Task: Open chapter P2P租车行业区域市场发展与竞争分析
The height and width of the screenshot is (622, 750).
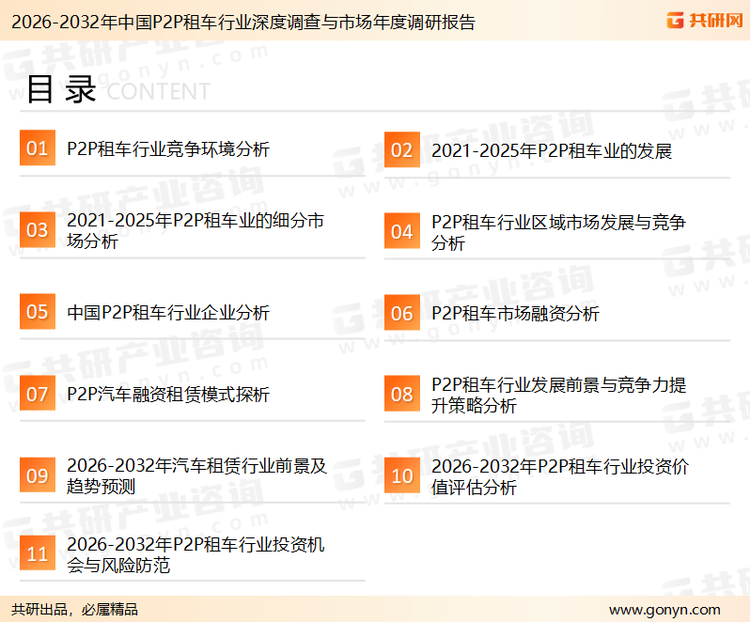Action: click(558, 232)
